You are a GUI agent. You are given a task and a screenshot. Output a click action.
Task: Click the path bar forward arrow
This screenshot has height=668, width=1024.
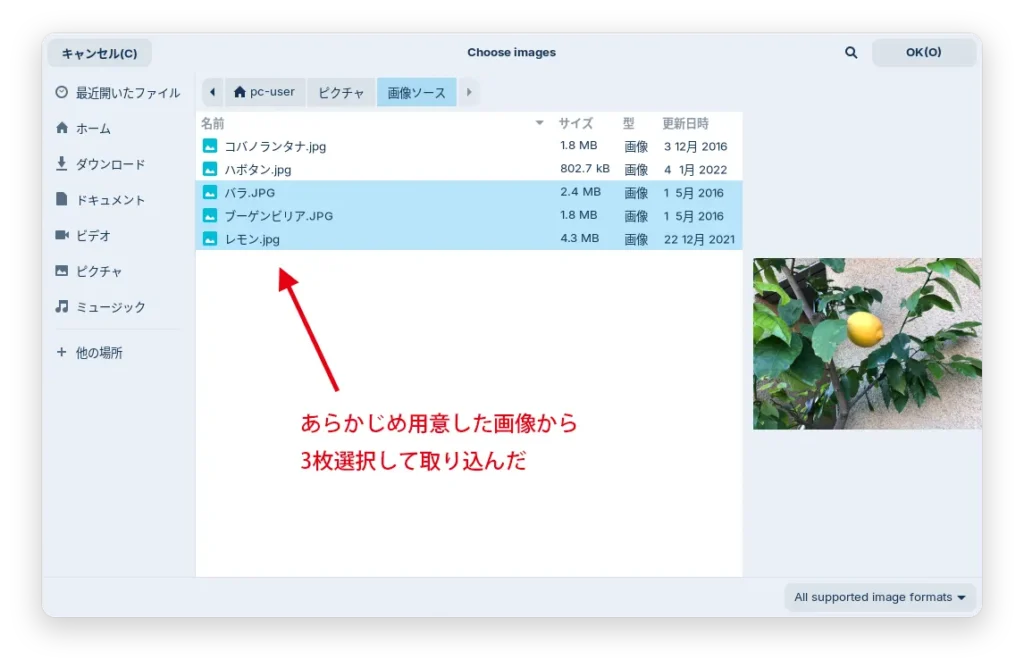point(468,92)
